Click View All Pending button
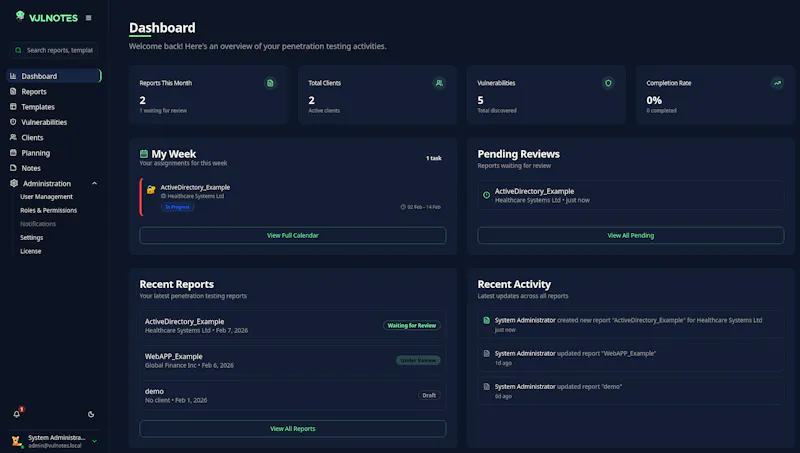The image size is (800, 453). click(631, 235)
